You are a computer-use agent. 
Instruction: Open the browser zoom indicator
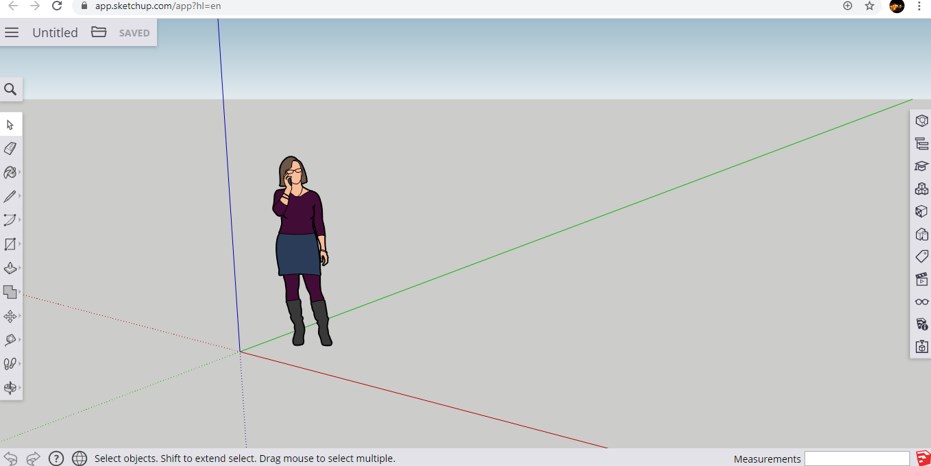pyautogui.click(x=847, y=6)
